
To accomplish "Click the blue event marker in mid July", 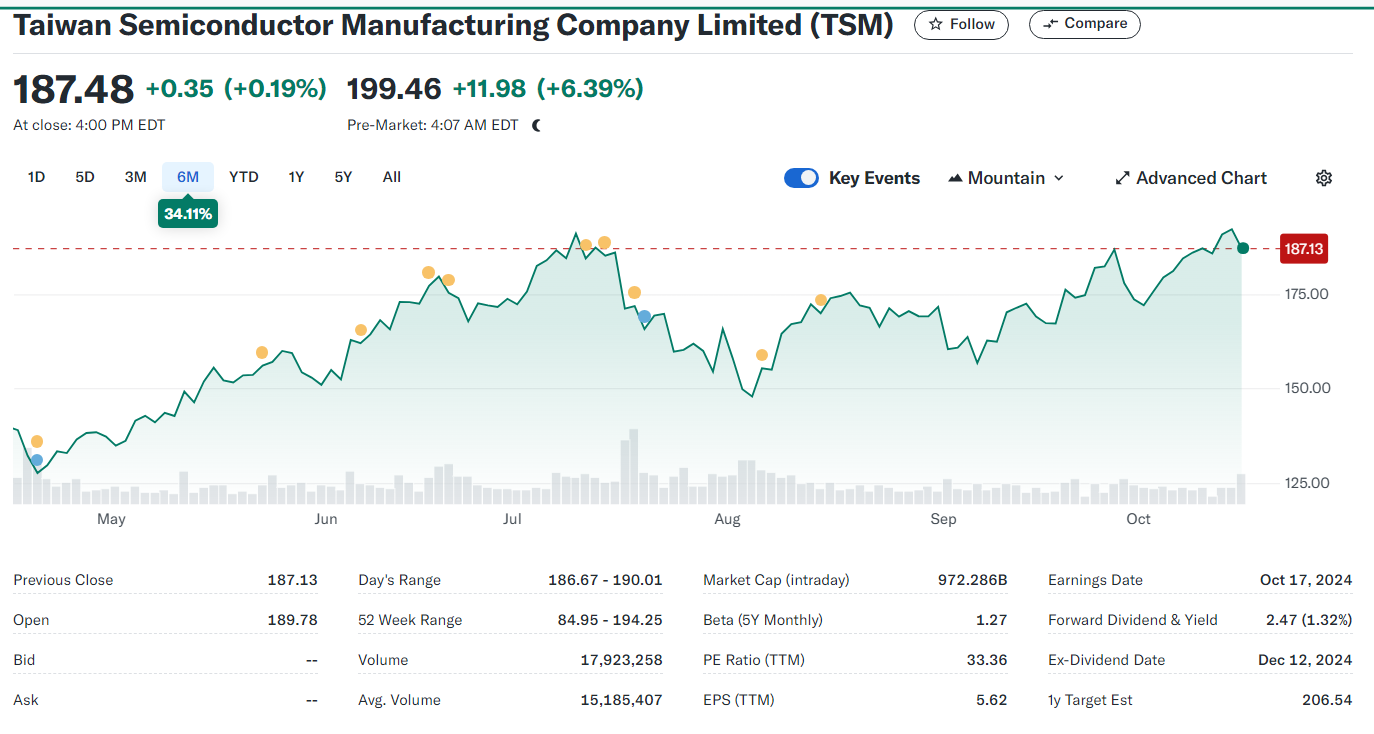I will 644,316.
